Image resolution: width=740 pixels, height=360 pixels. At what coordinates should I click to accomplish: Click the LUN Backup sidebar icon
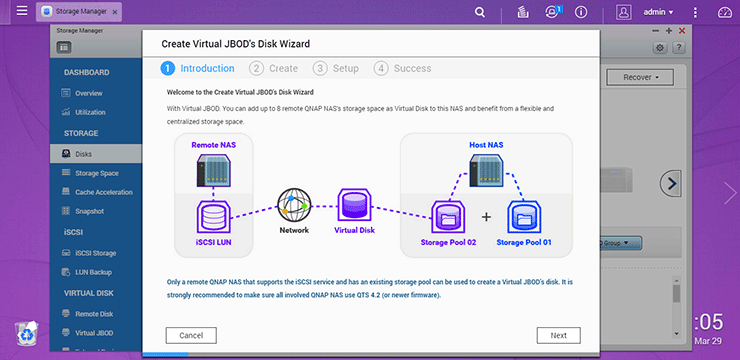tap(66, 272)
